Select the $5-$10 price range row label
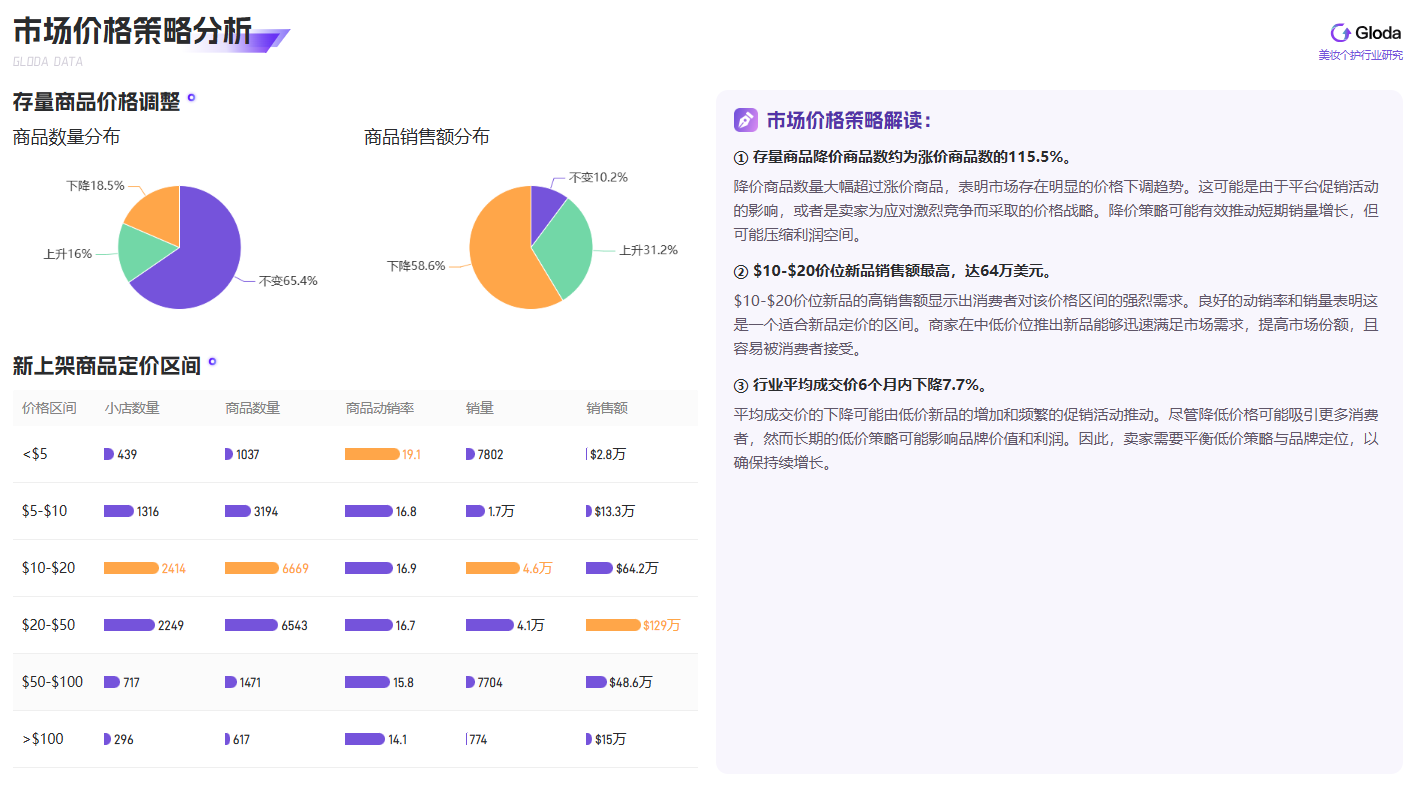1411x786 pixels. [45, 511]
